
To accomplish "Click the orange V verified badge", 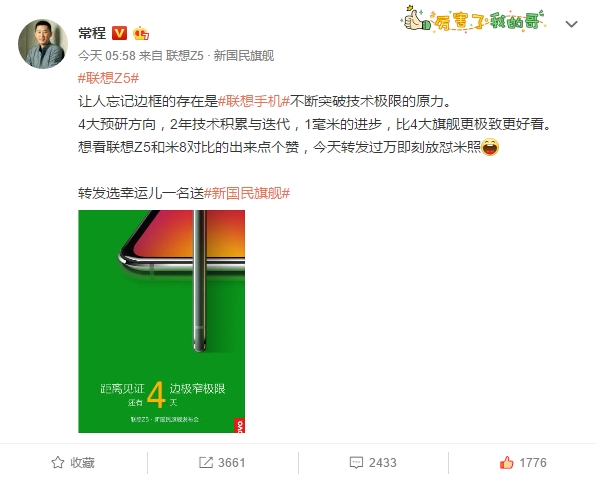I will point(119,33).
